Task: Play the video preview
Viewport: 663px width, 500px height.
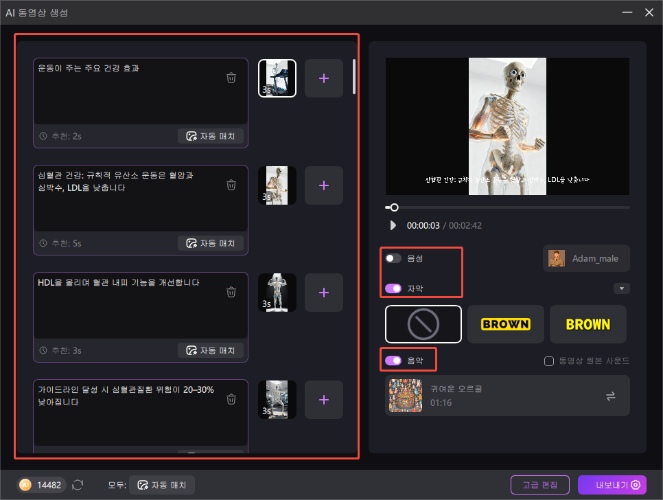Action: (x=393, y=225)
